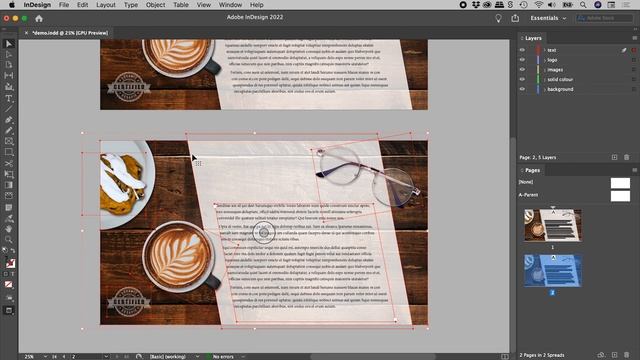
Task: Create new page in Pages panel
Action: click(614, 355)
